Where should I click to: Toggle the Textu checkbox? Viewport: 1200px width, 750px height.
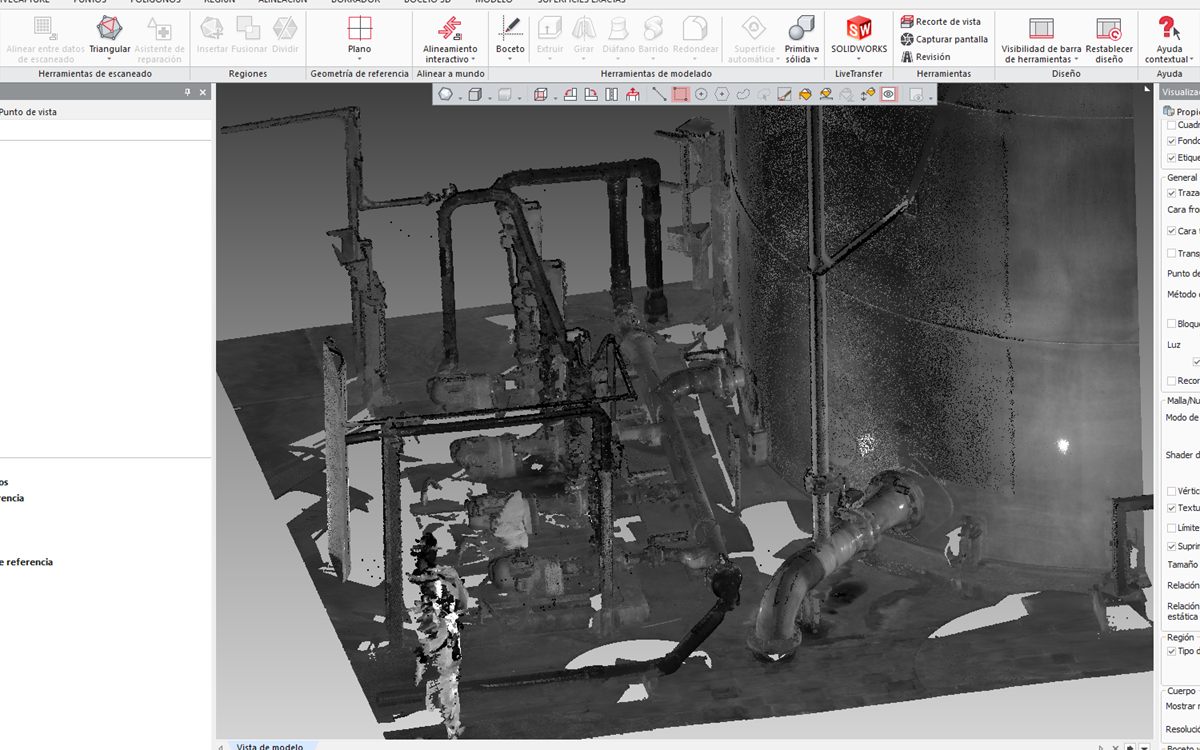pyautogui.click(x=1172, y=508)
